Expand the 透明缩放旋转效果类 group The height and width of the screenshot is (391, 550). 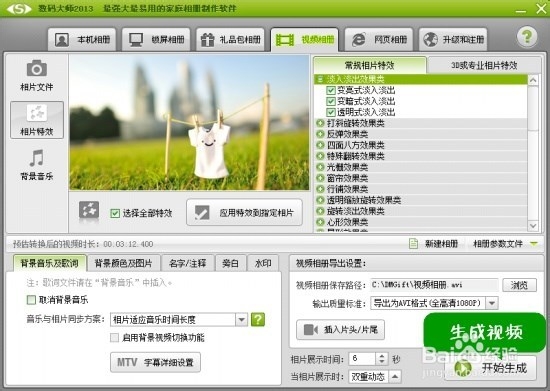[320, 200]
